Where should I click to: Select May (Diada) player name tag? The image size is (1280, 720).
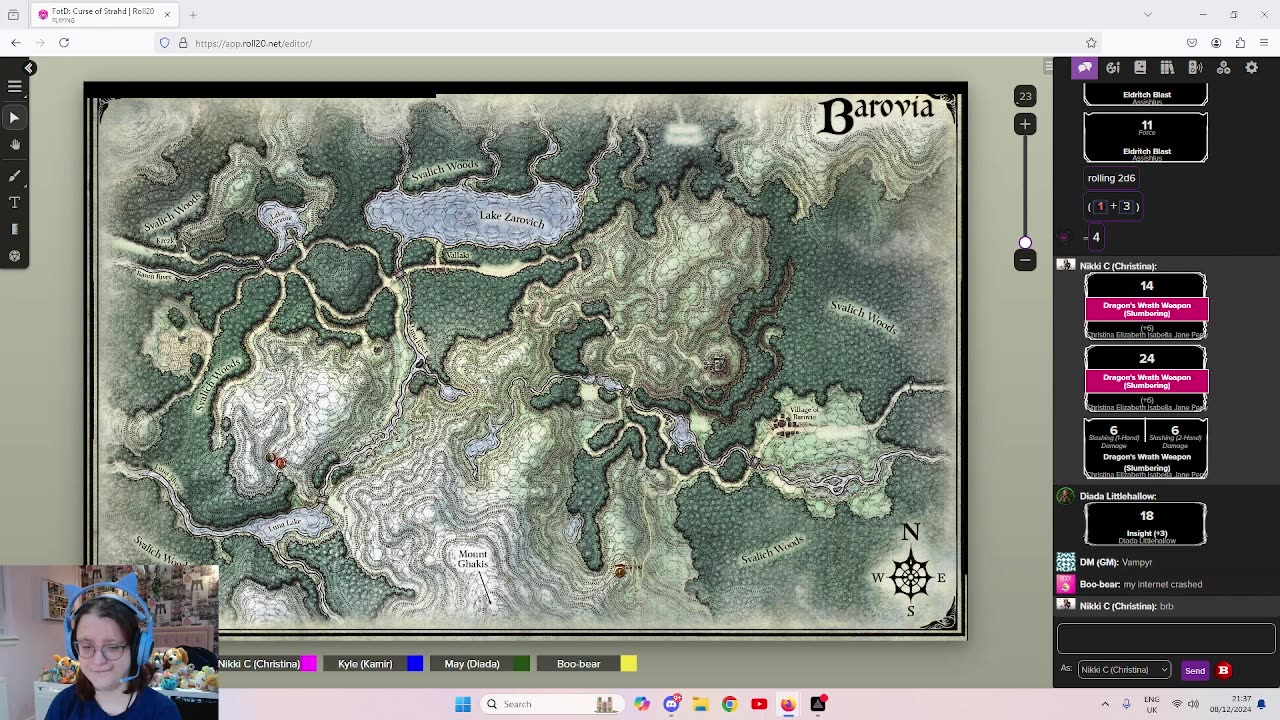(472, 664)
